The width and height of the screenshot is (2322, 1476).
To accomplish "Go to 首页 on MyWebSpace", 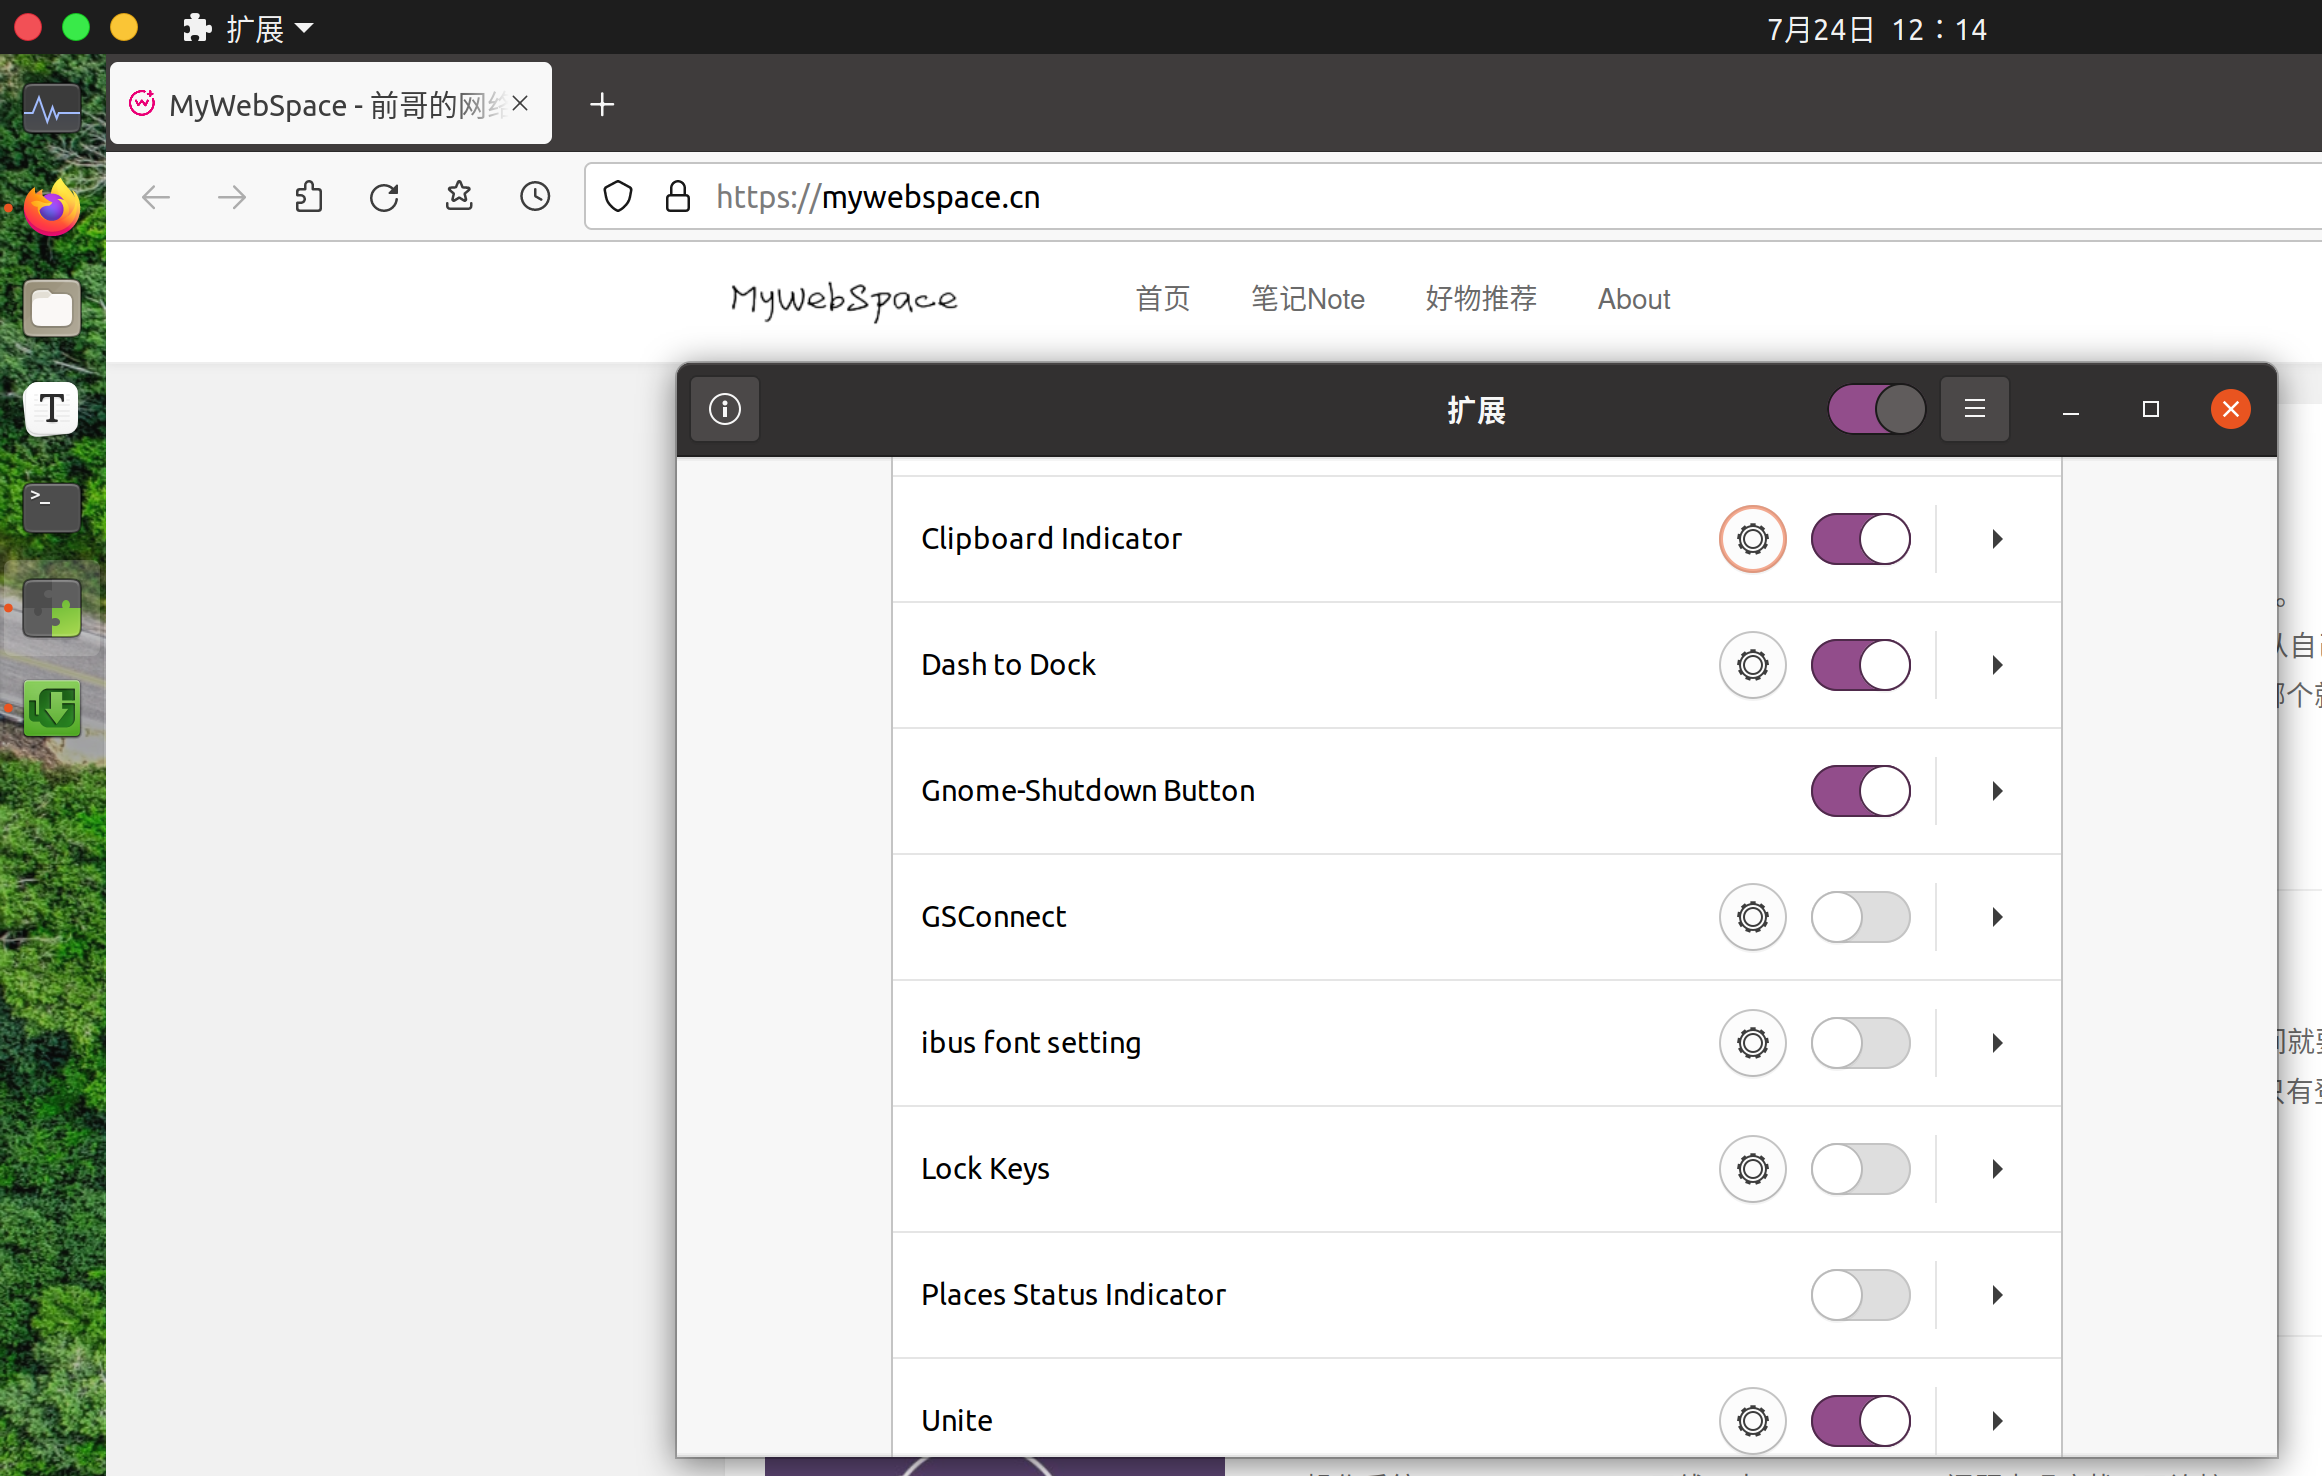I will pyautogui.click(x=1162, y=298).
